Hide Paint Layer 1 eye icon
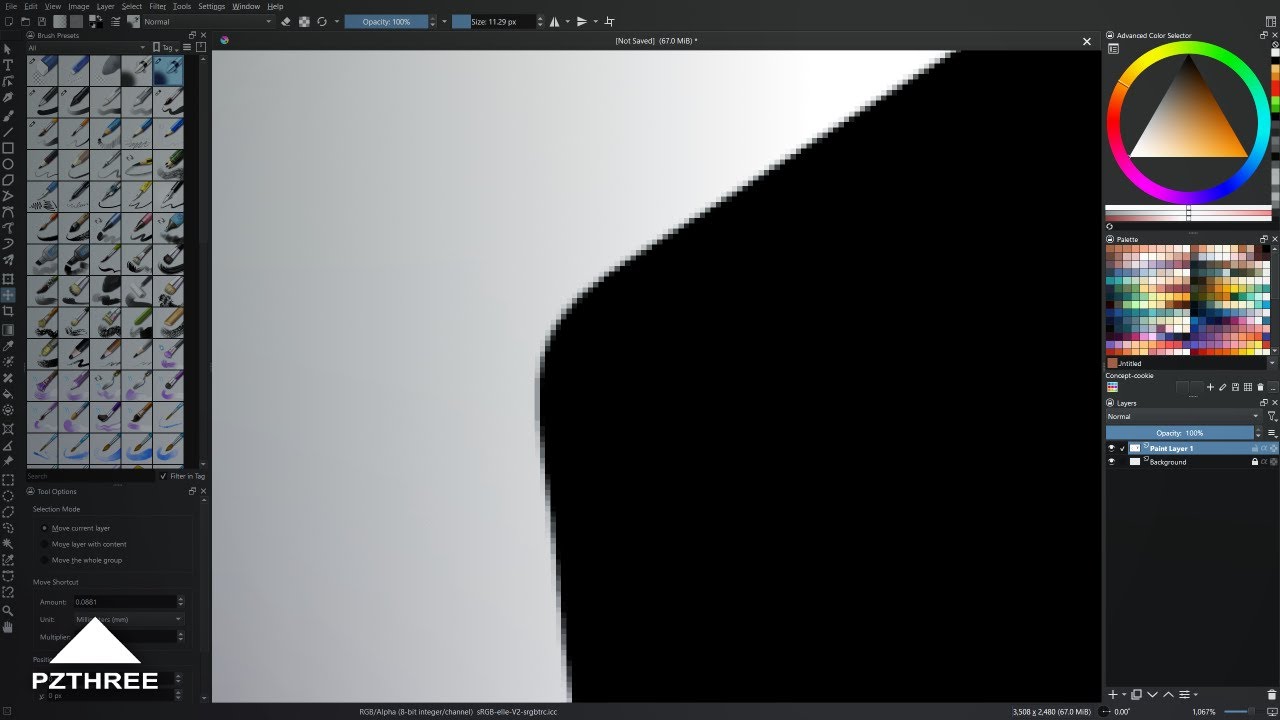This screenshot has height=720, width=1280. [1111, 448]
